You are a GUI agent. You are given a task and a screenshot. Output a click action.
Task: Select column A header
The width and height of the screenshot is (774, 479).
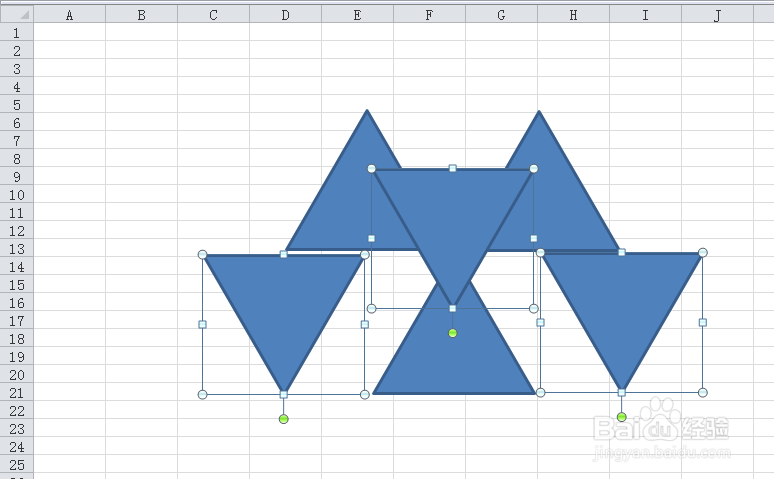coord(70,15)
